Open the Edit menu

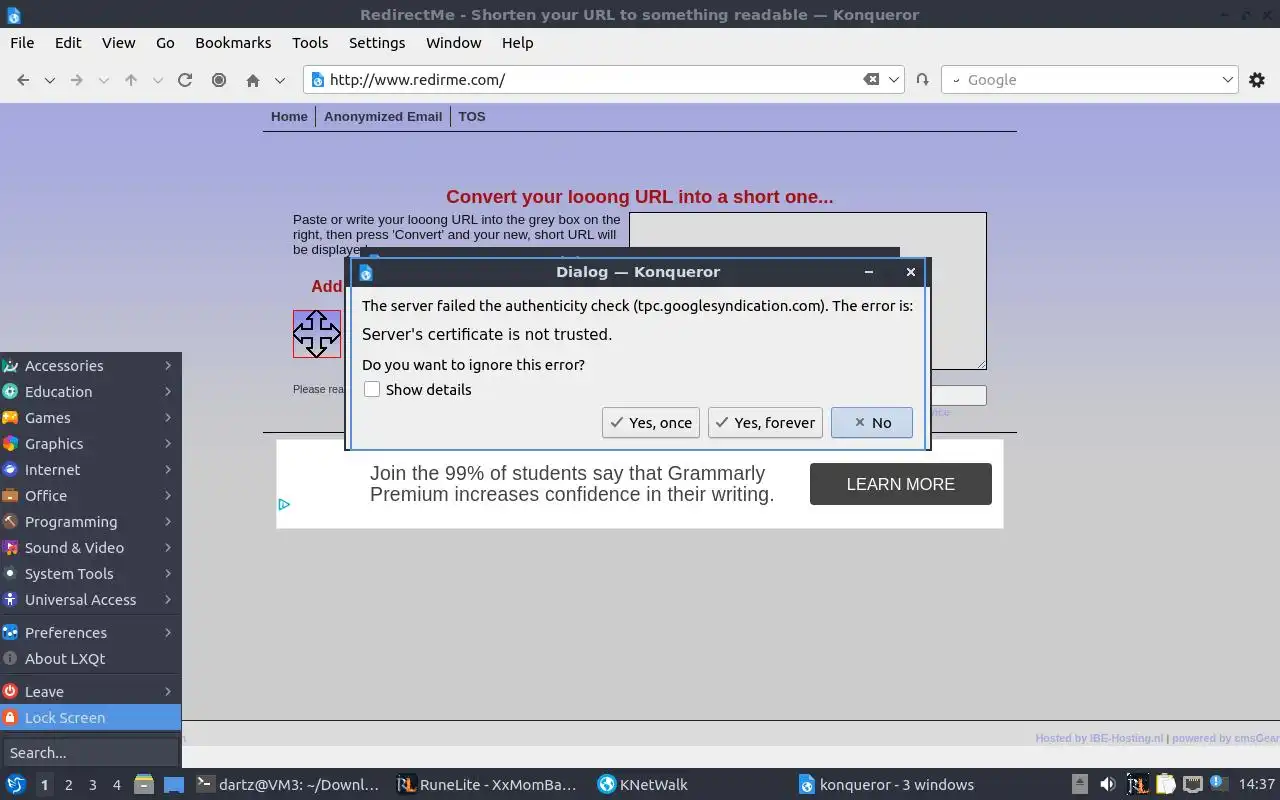click(x=68, y=43)
